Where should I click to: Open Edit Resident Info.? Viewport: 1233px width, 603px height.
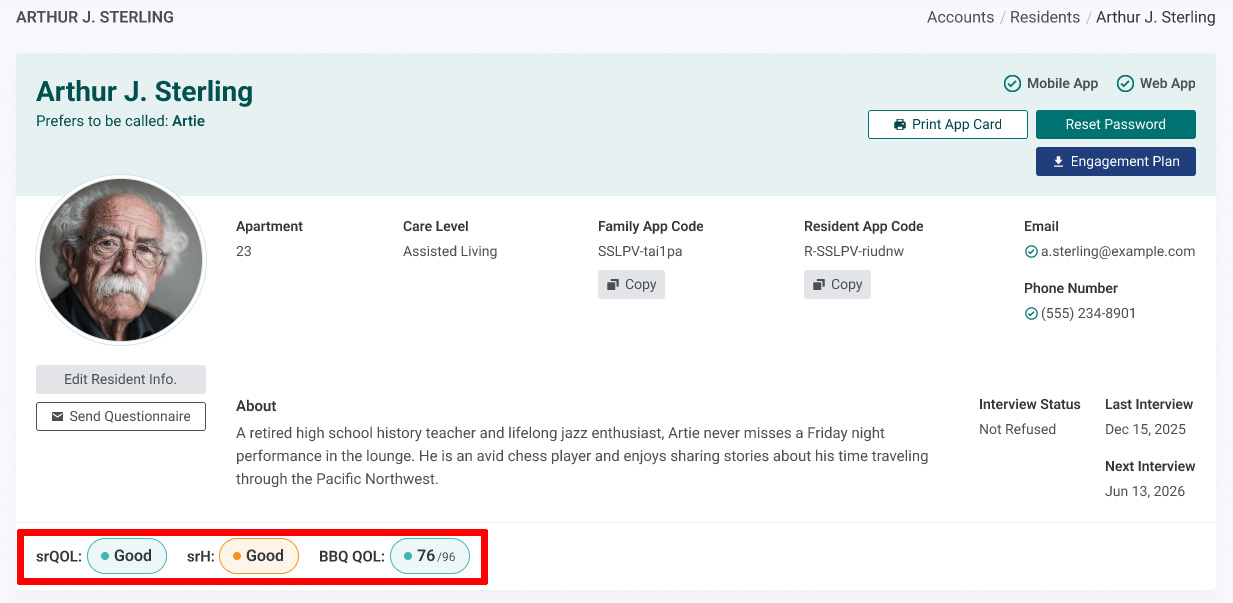[121, 379]
